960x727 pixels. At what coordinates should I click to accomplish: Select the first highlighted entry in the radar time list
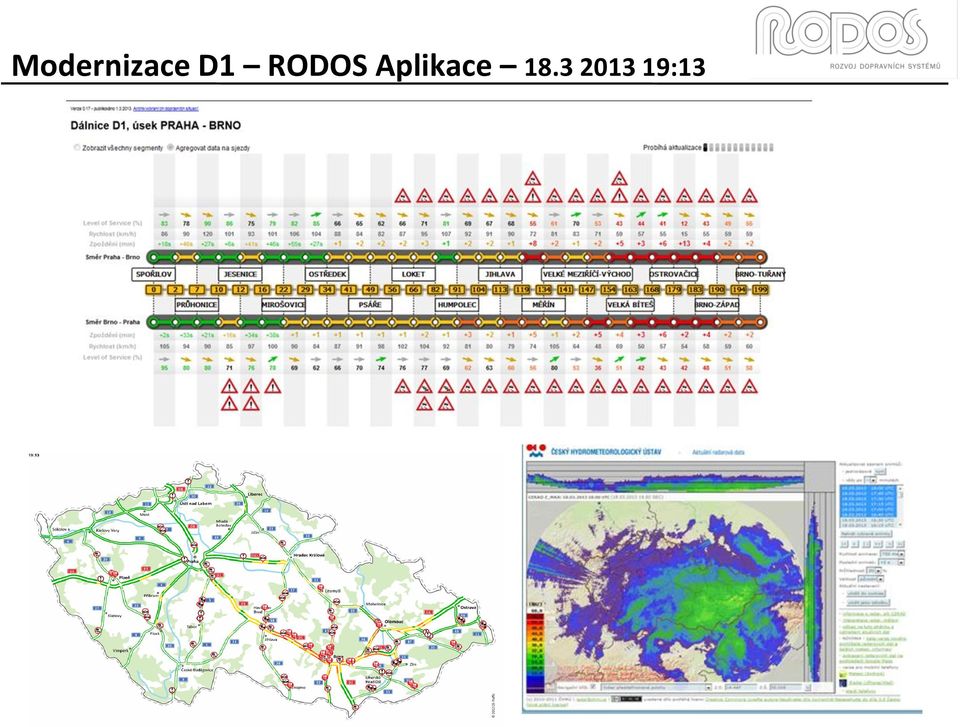coord(868,488)
